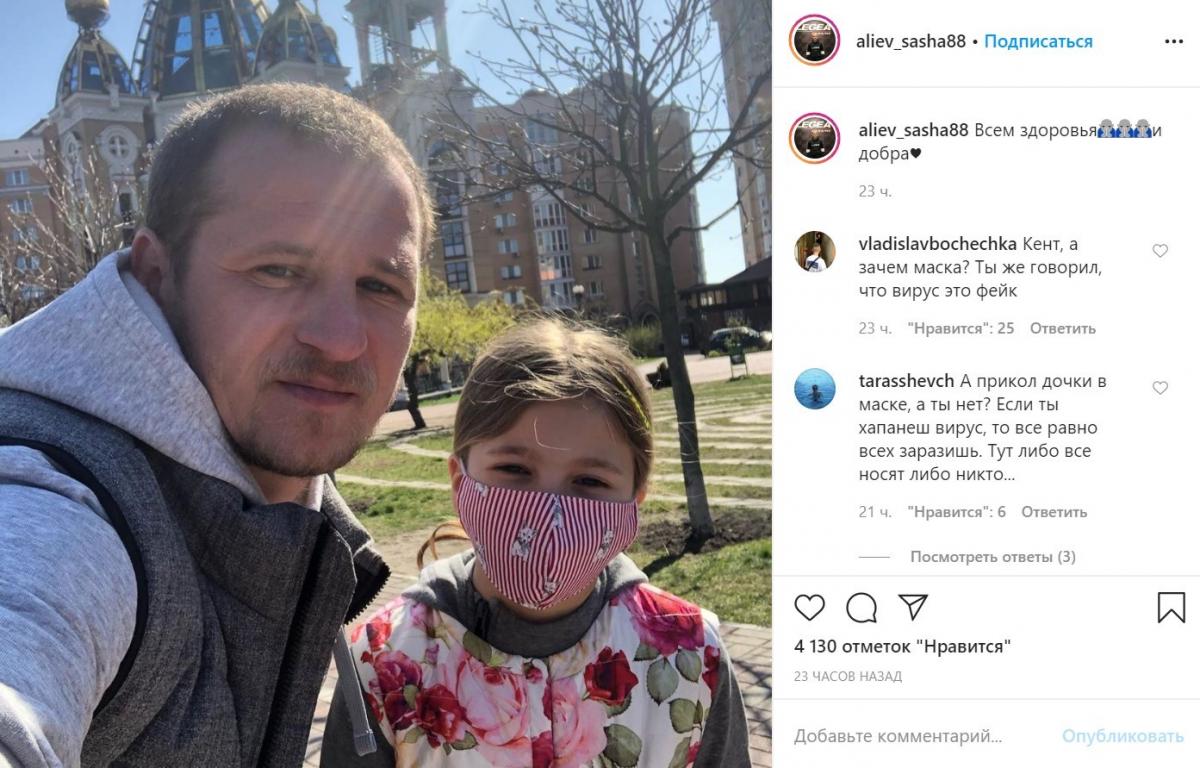Open the three-dot options menu
This screenshot has height=768, width=1200.
tap(1174, 41)
